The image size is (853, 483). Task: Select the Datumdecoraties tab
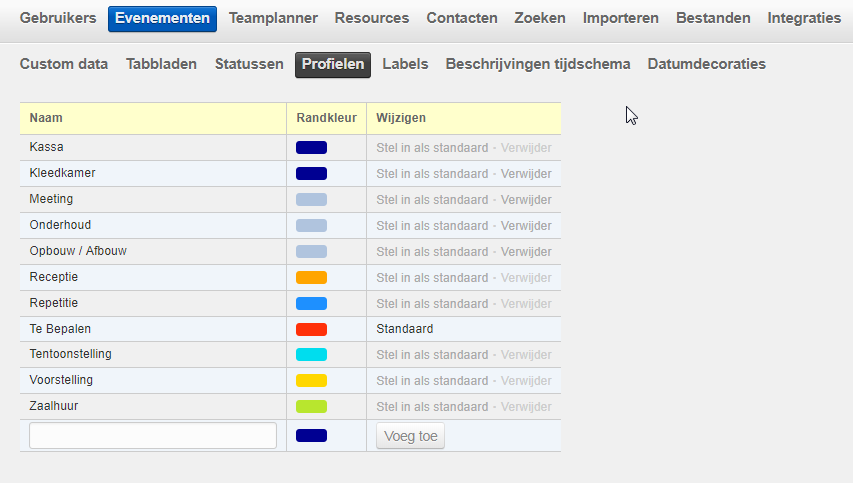click(706, 64)
